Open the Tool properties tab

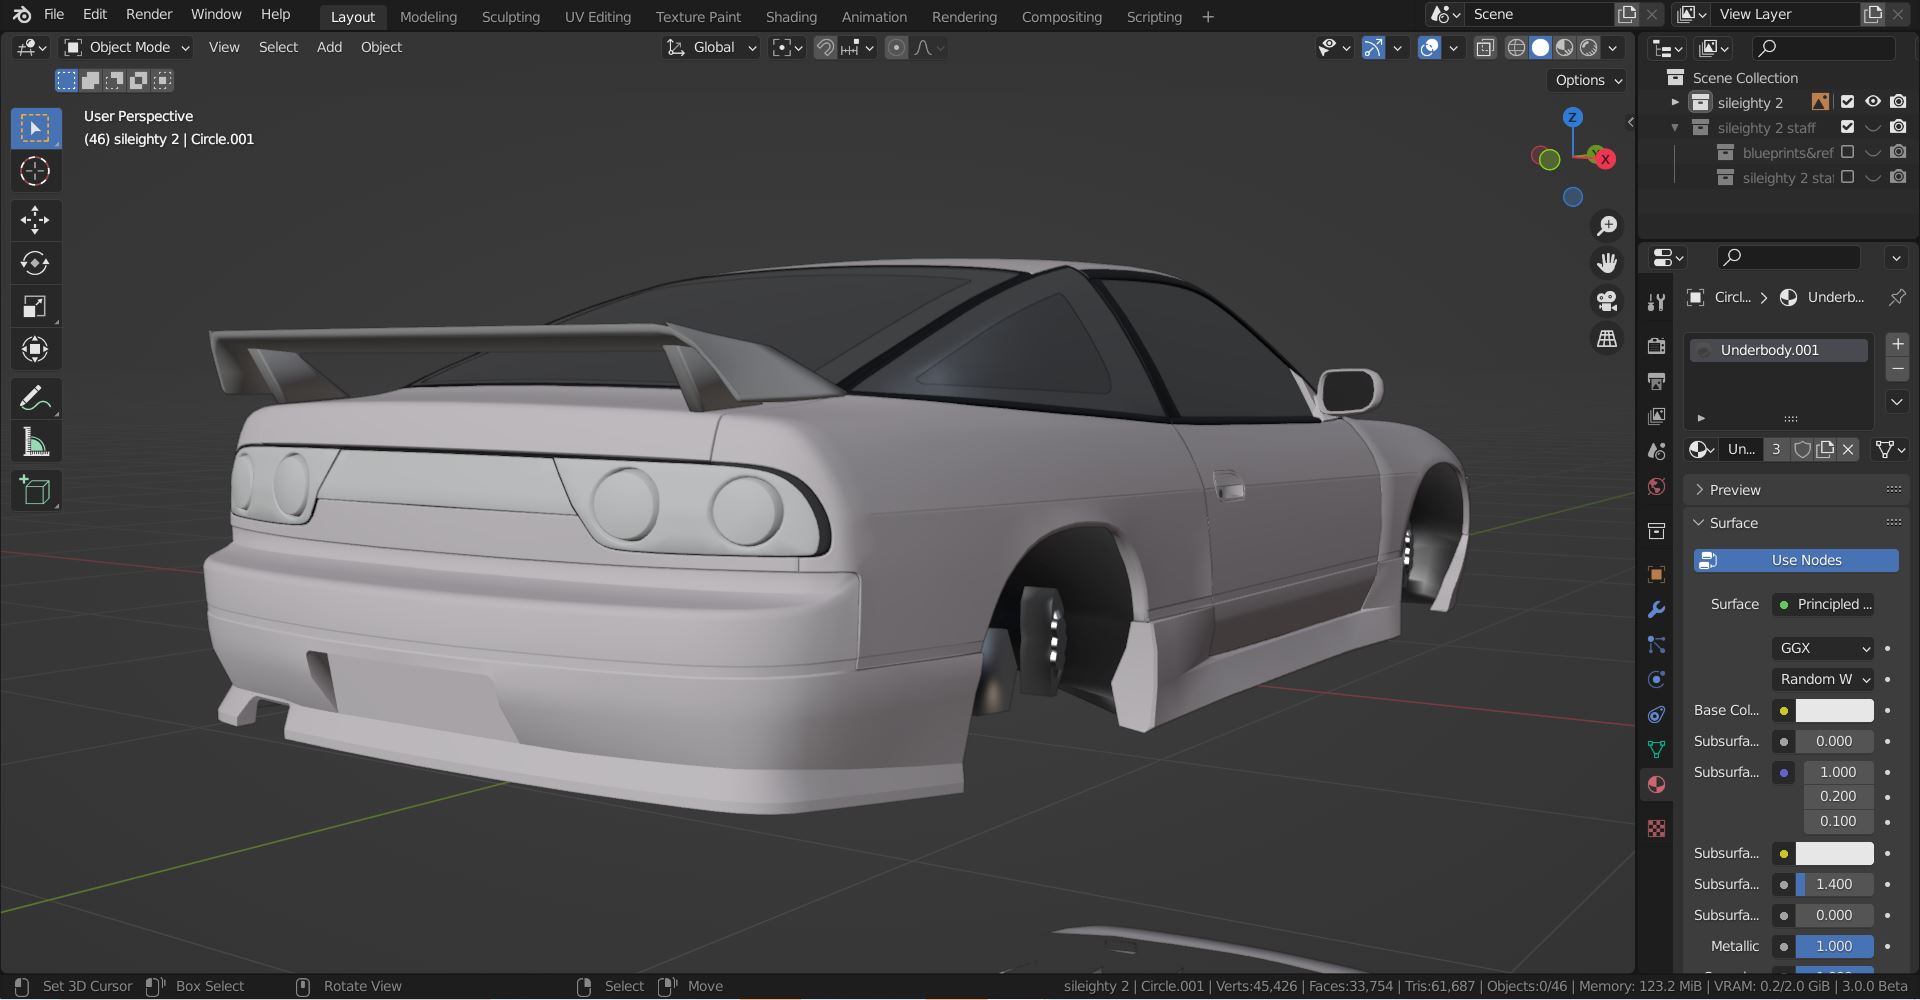tap(1657, 302)
